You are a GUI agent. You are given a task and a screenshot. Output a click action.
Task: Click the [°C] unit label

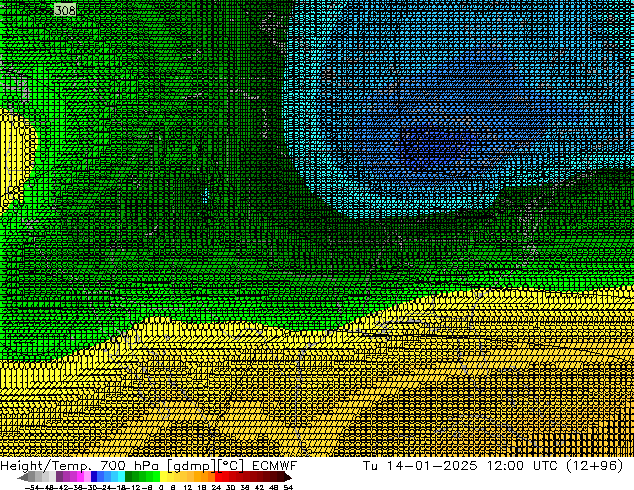[x=231, y=466]
